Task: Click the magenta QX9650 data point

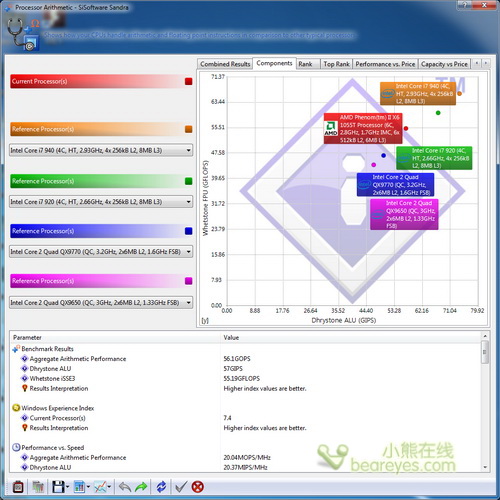Action: [x=374, y=165]
